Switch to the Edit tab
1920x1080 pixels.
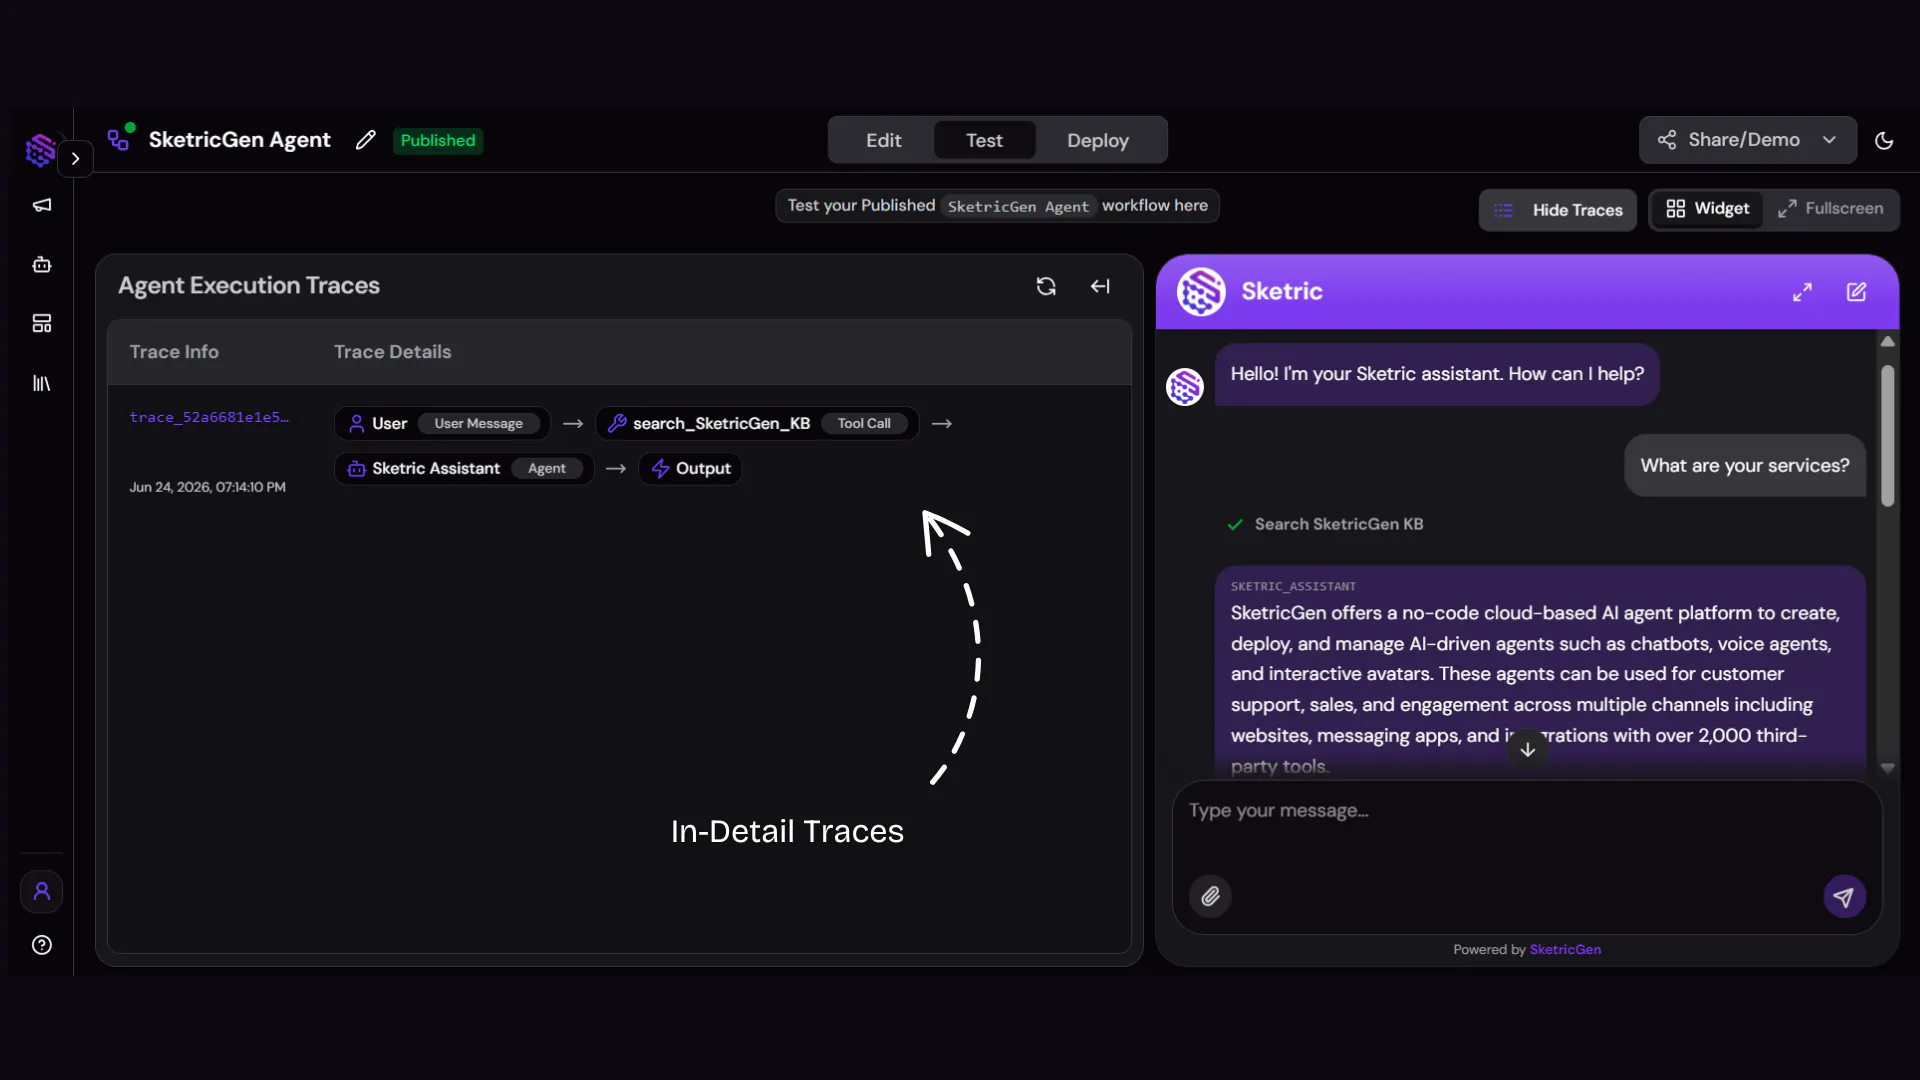tap(883, 140)
